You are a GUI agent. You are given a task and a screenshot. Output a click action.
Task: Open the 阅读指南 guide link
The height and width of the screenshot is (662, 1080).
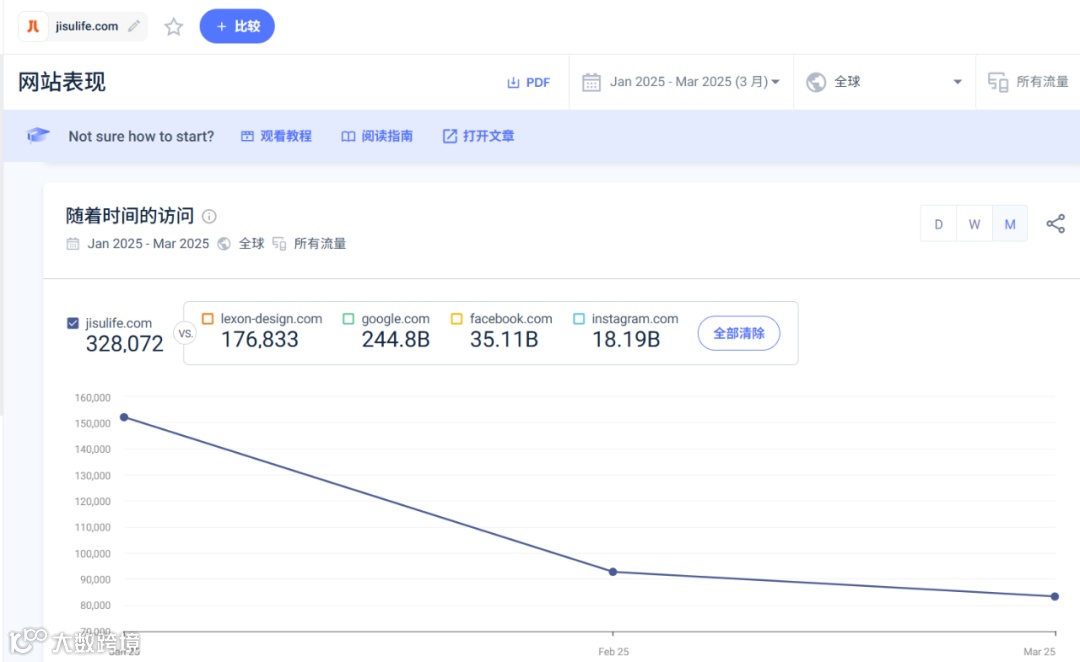[377, 136]
